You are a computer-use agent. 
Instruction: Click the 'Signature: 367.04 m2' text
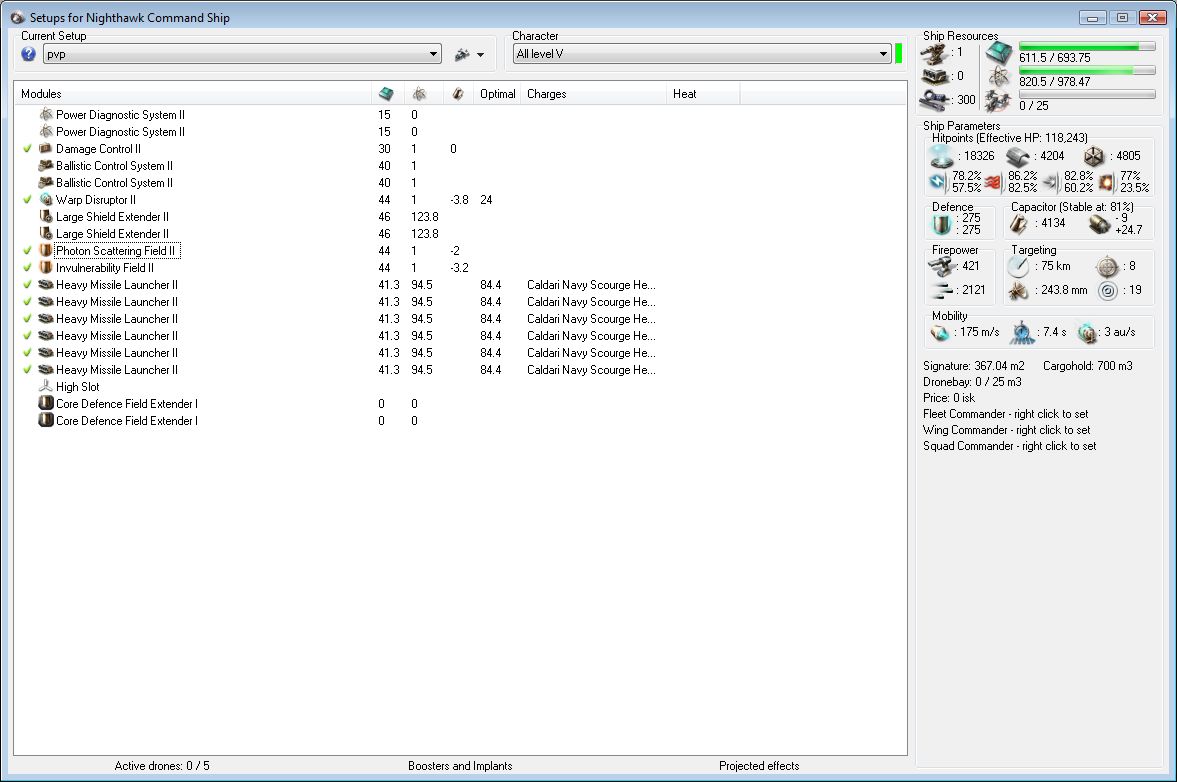coord(974,366)
